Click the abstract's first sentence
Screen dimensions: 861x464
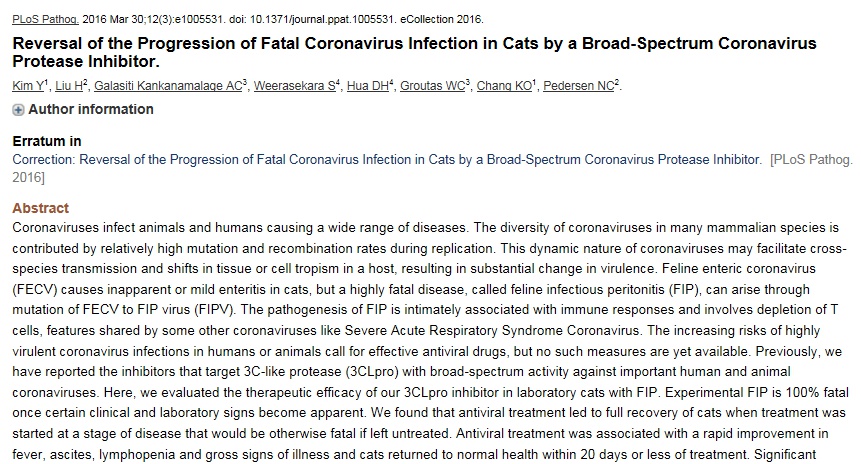tap(240, 227)
